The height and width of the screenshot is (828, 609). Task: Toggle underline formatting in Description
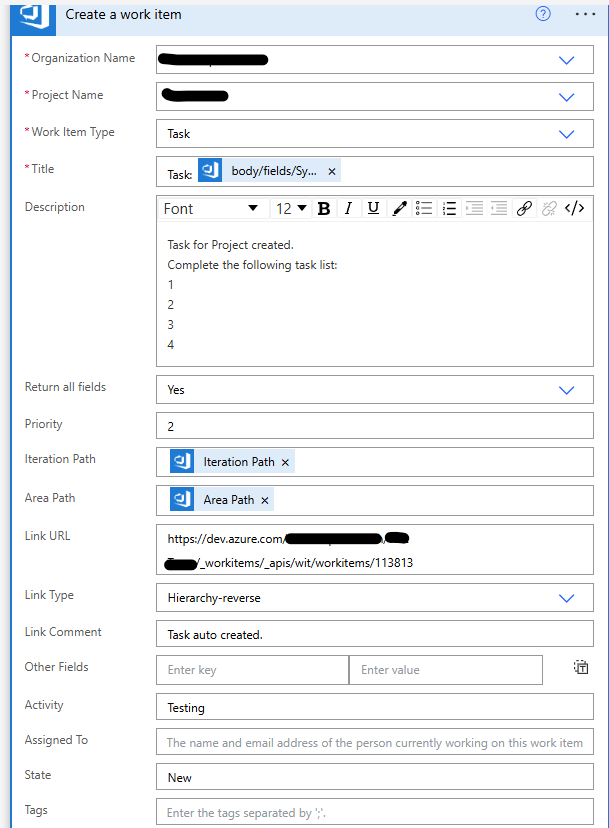click(x=373, y=209)
